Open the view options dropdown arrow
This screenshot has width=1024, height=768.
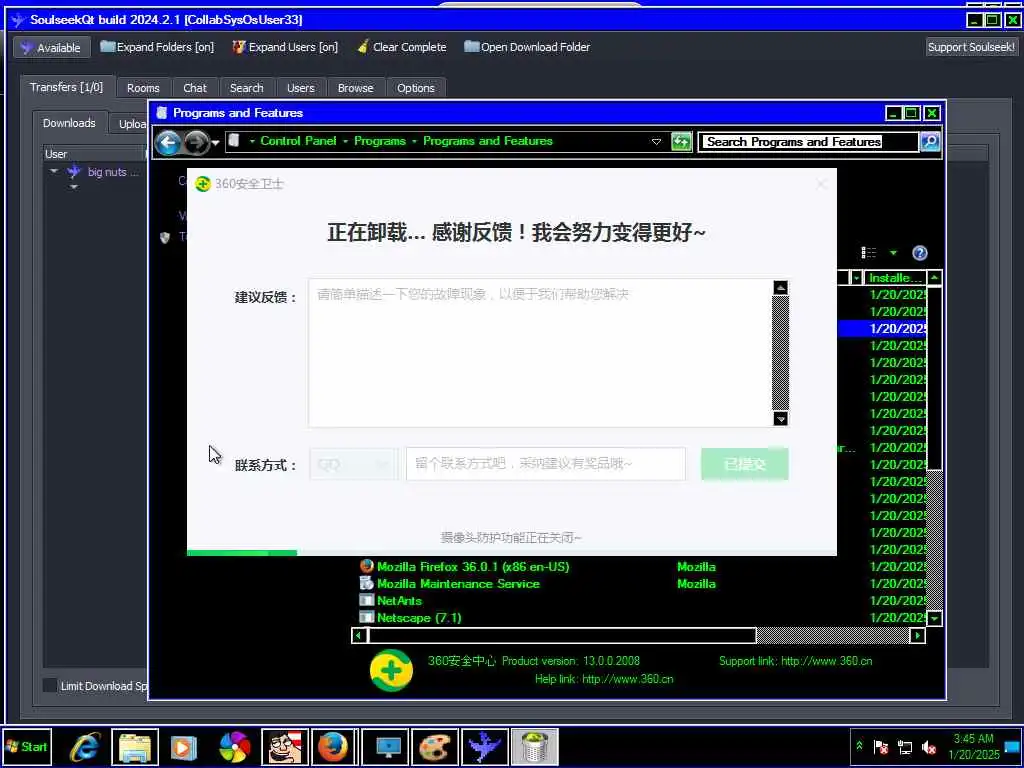click(893, 253)
